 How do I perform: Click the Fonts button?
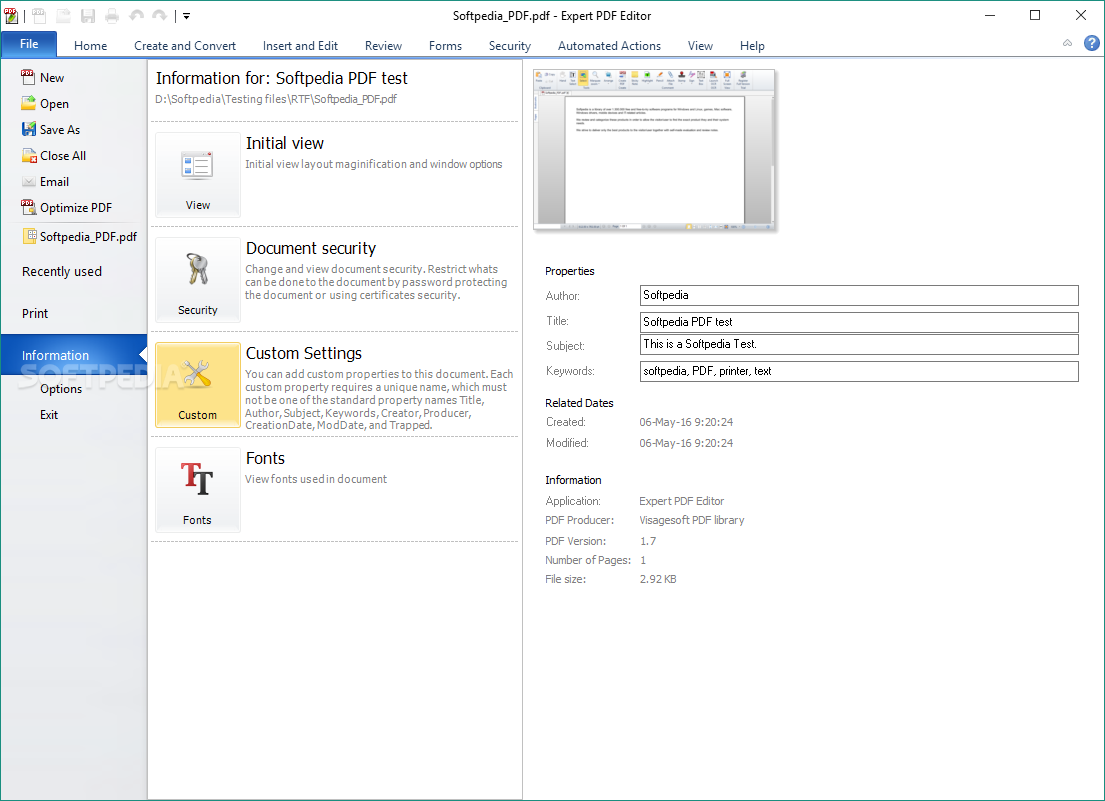(197, 490)
